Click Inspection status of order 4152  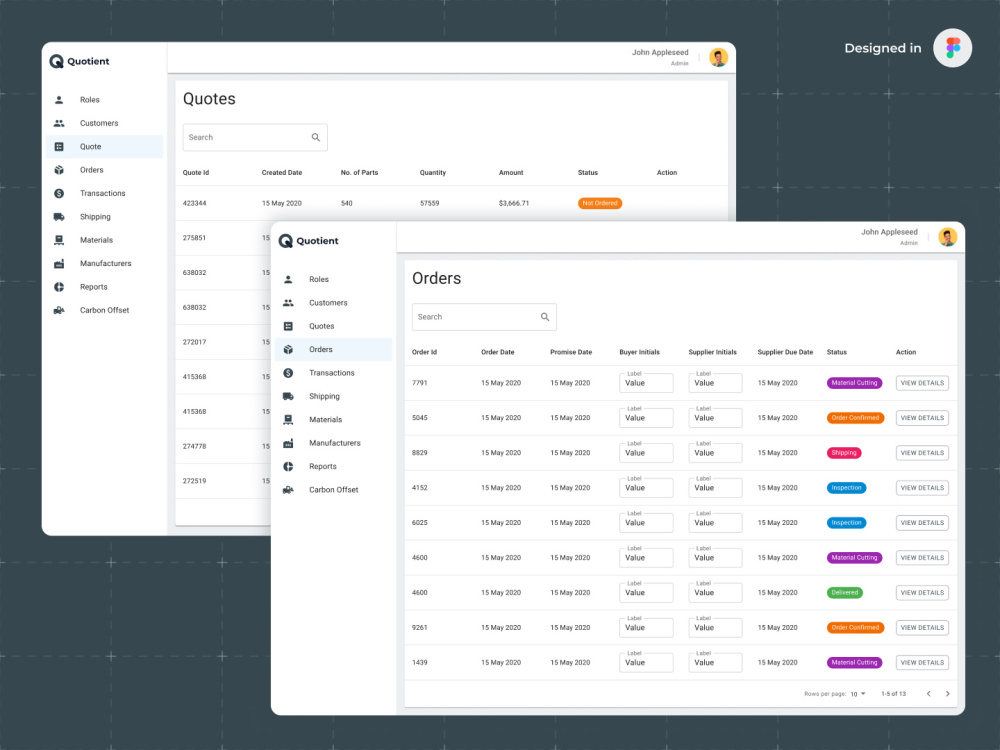(x=846, y=488)
